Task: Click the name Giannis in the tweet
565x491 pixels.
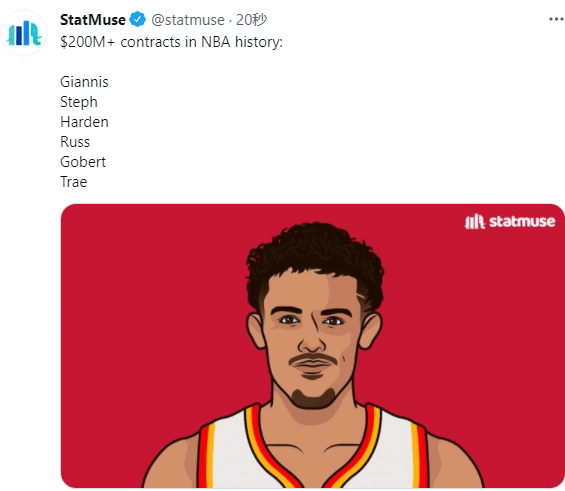Action: click(84, 82)
